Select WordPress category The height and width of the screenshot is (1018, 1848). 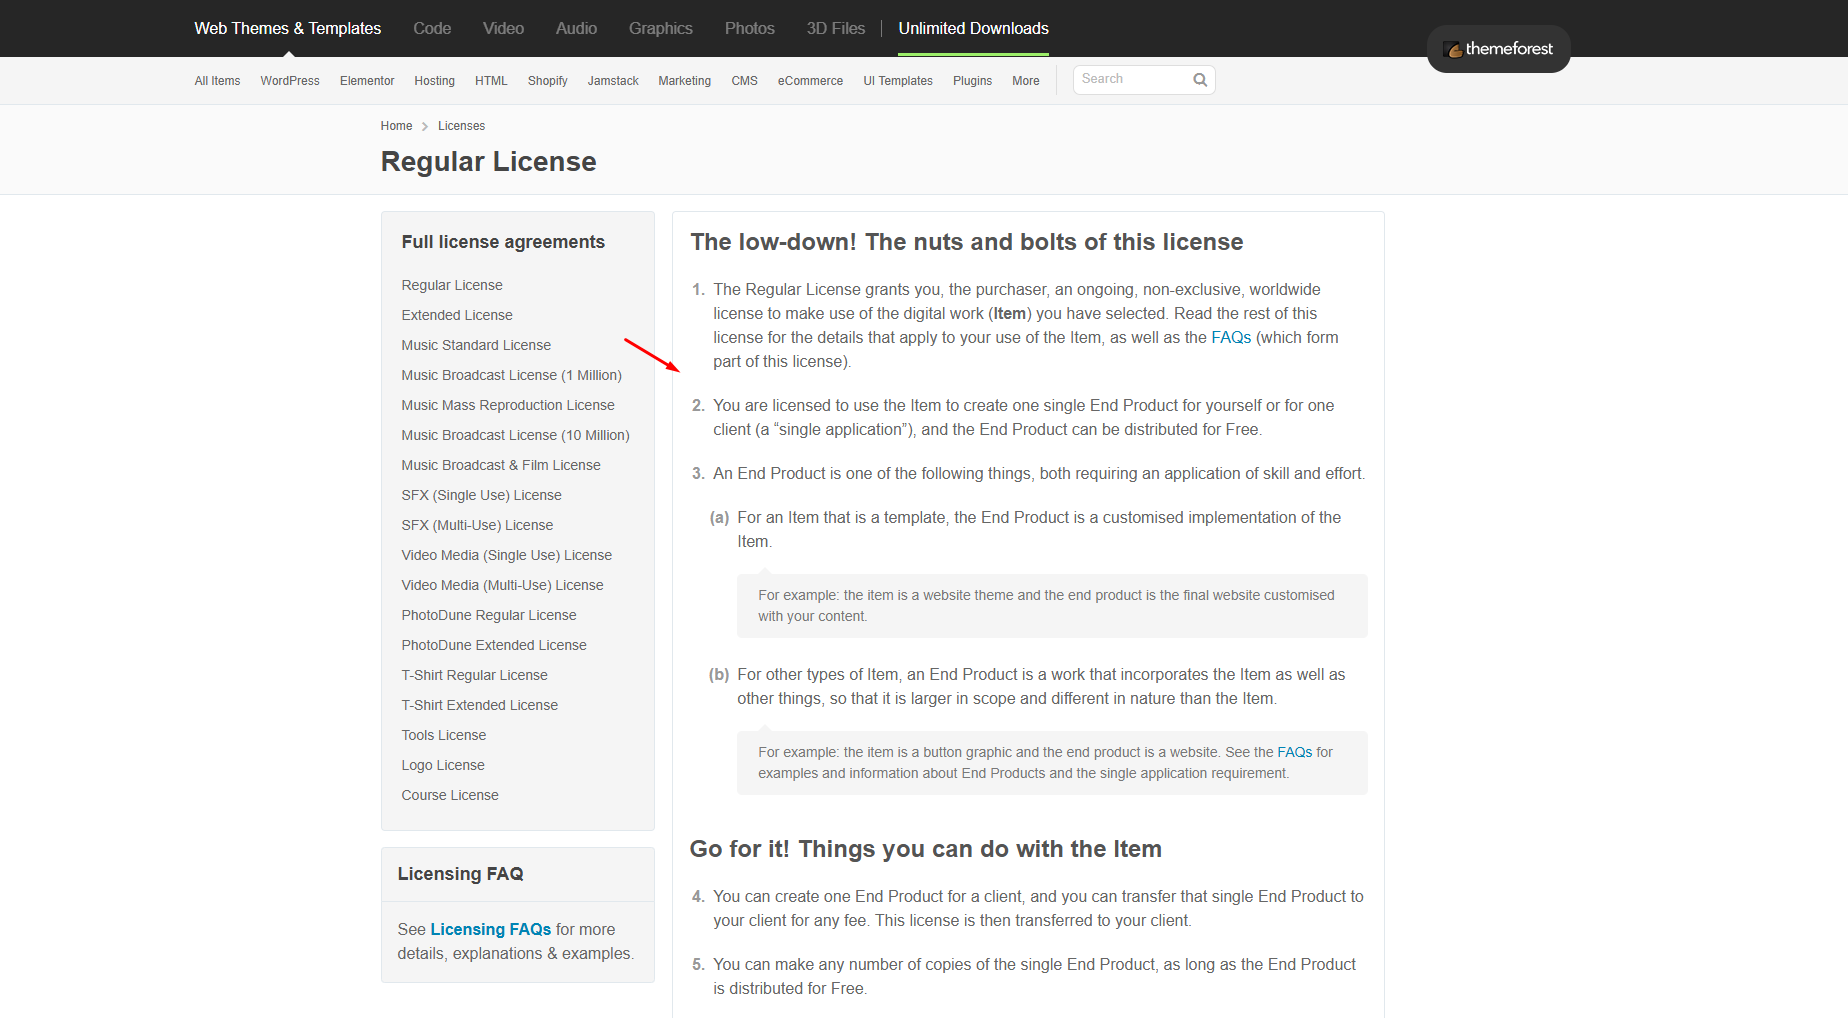pos(290,81)
